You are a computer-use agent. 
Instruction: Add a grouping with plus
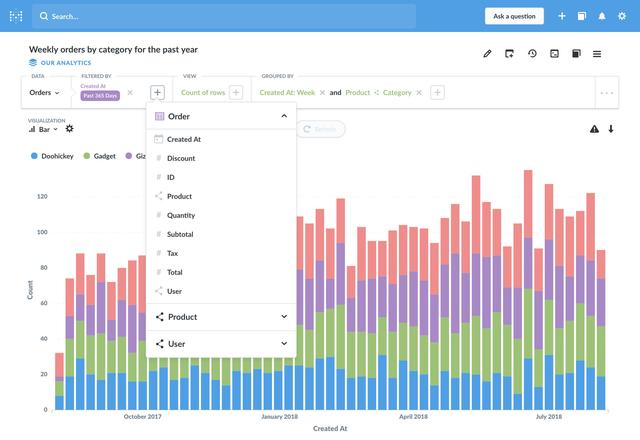tap(437, 93)
